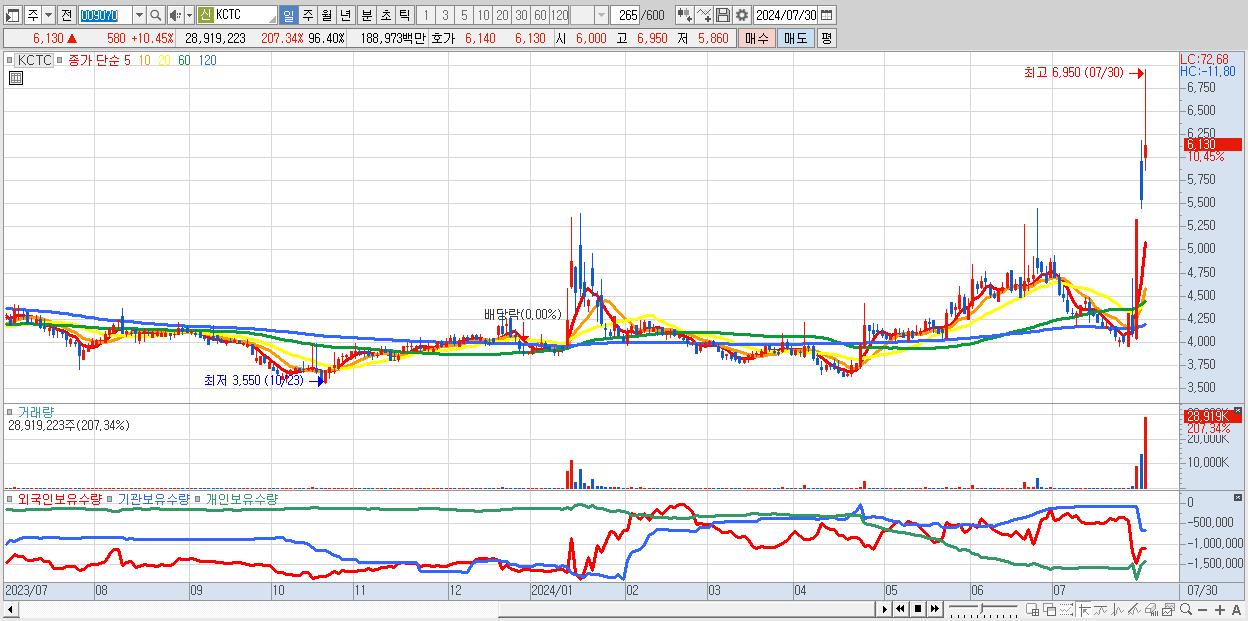Click the left scroll arrow of chart scrollbar

[x=9, y=609]
